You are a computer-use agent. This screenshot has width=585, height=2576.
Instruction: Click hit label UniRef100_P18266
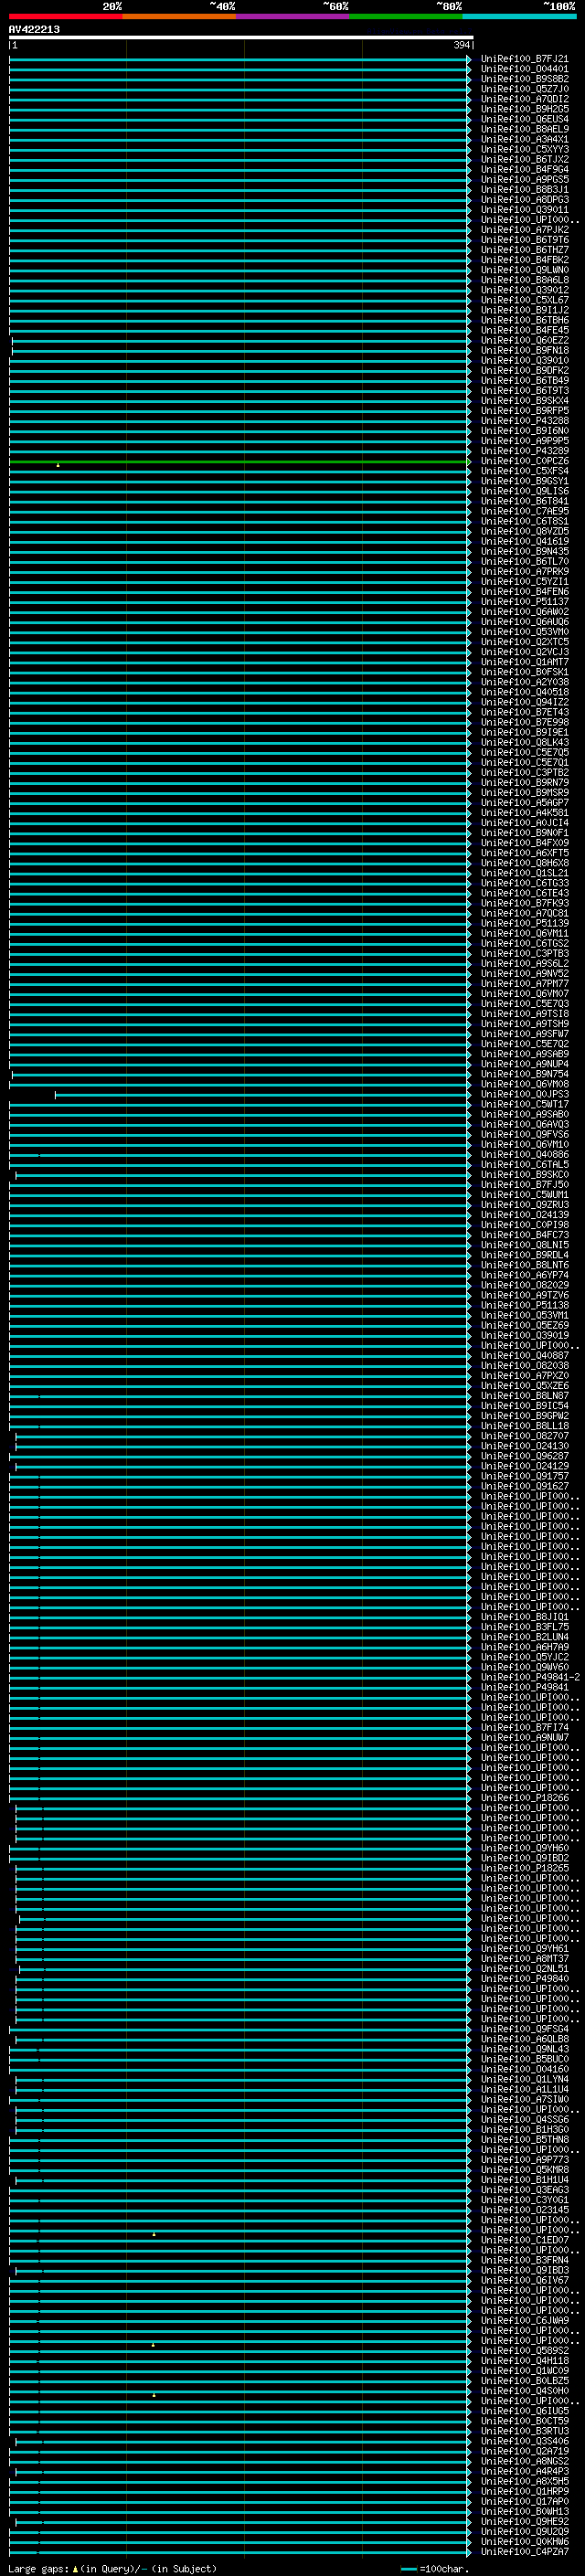point(524,1798)
